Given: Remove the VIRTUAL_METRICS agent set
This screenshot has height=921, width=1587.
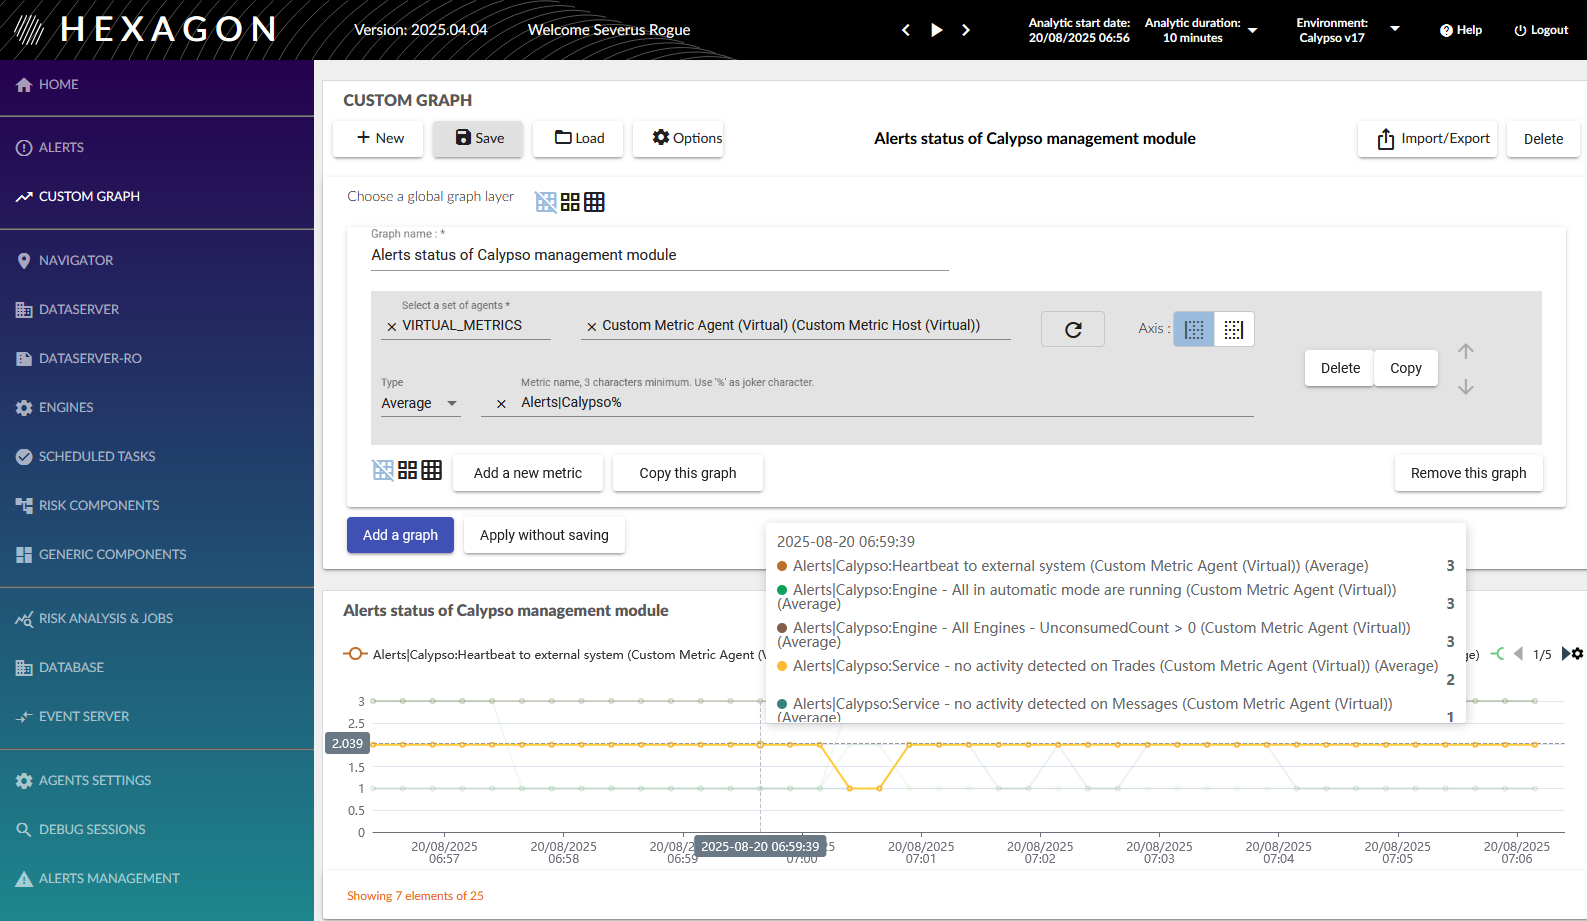Looking at the screenshot, I should 392,327.
